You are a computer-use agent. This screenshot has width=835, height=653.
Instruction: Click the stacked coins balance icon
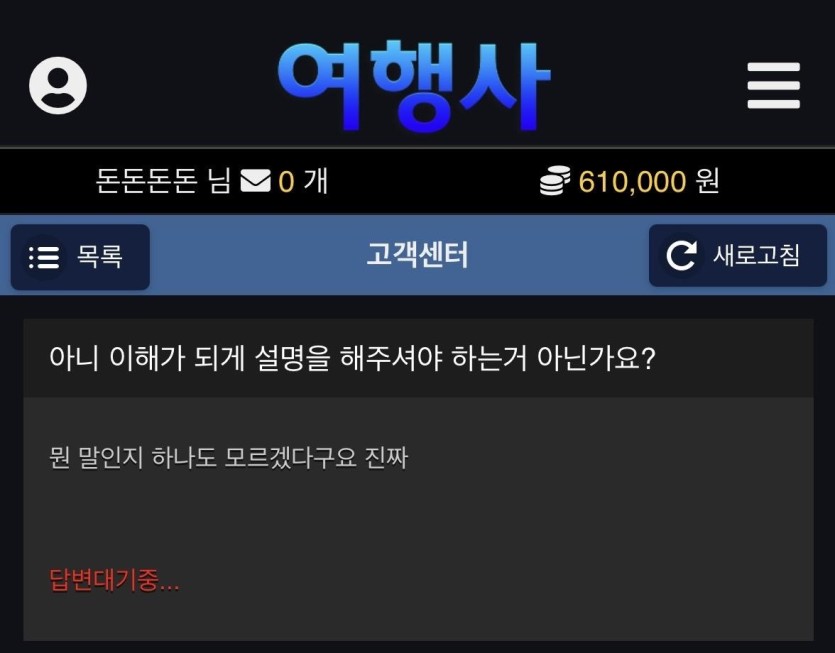tap(555, 181)
